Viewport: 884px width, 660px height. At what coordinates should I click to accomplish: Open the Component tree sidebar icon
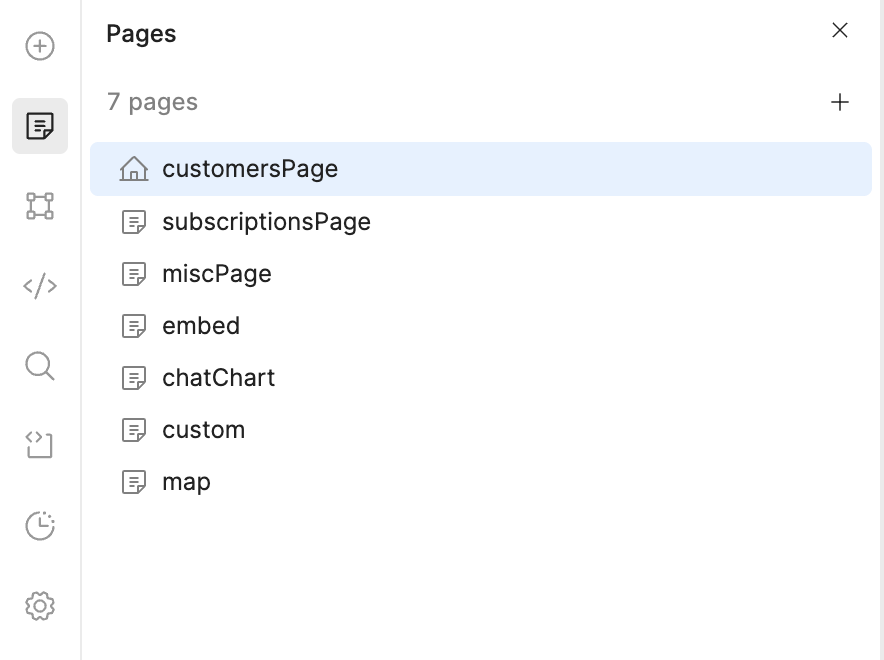coord(40,206)
